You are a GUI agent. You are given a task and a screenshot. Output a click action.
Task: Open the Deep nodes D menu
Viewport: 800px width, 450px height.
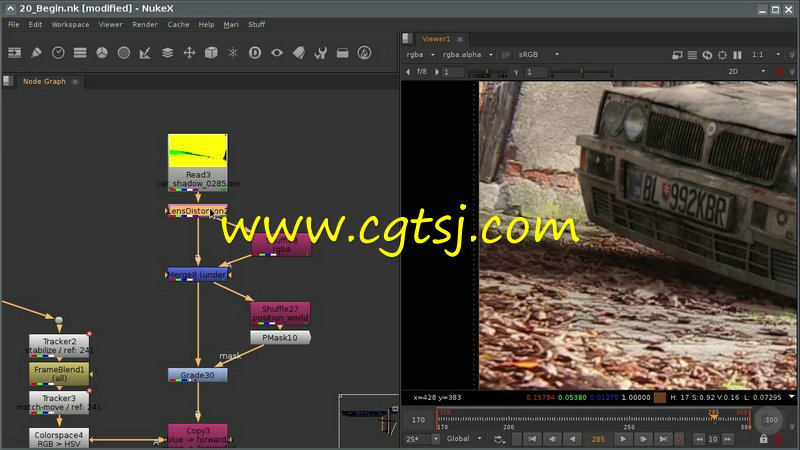coord(255,53)
